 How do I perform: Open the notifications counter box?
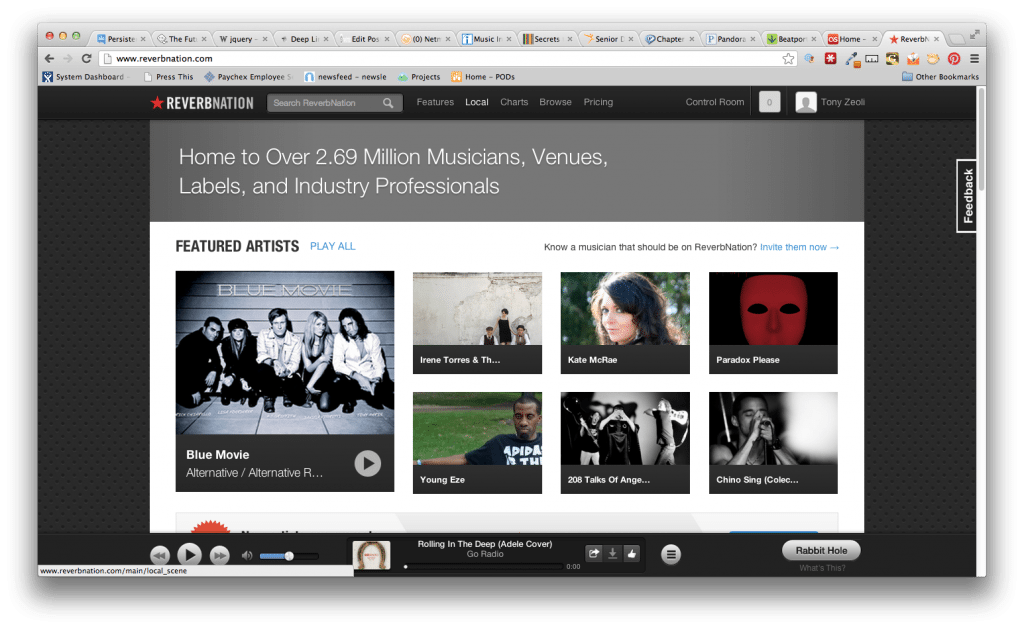click(x=769, y=102)
